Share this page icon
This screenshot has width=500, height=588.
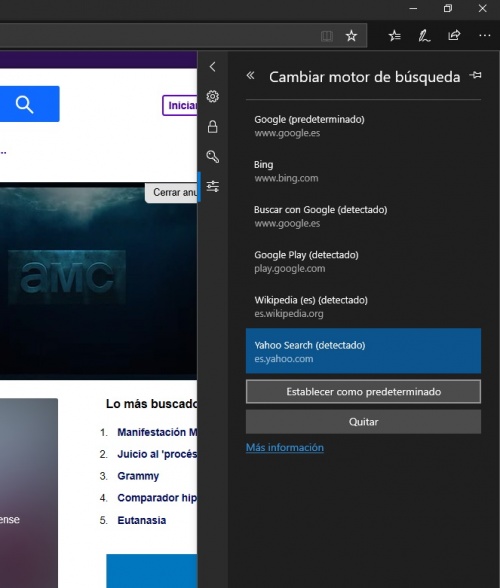tap(454, 36)
